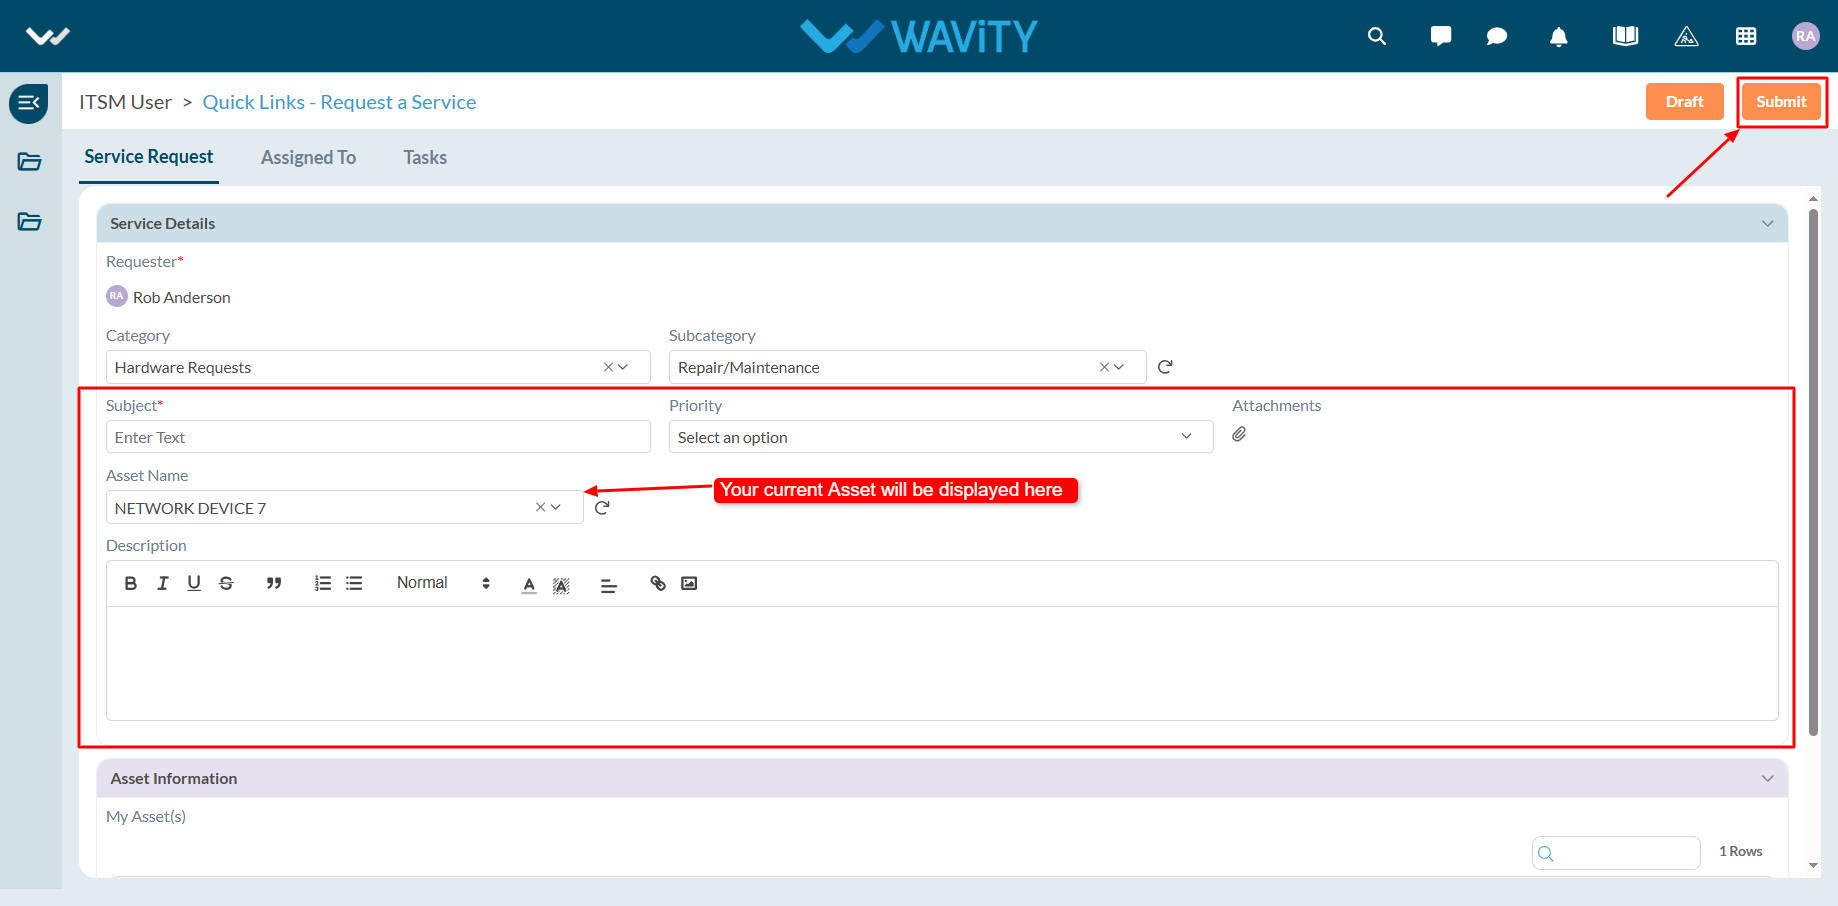Refresh the Subcategory field
Viewport: 1838px width, 906px height.
(x=1165, y=367)
